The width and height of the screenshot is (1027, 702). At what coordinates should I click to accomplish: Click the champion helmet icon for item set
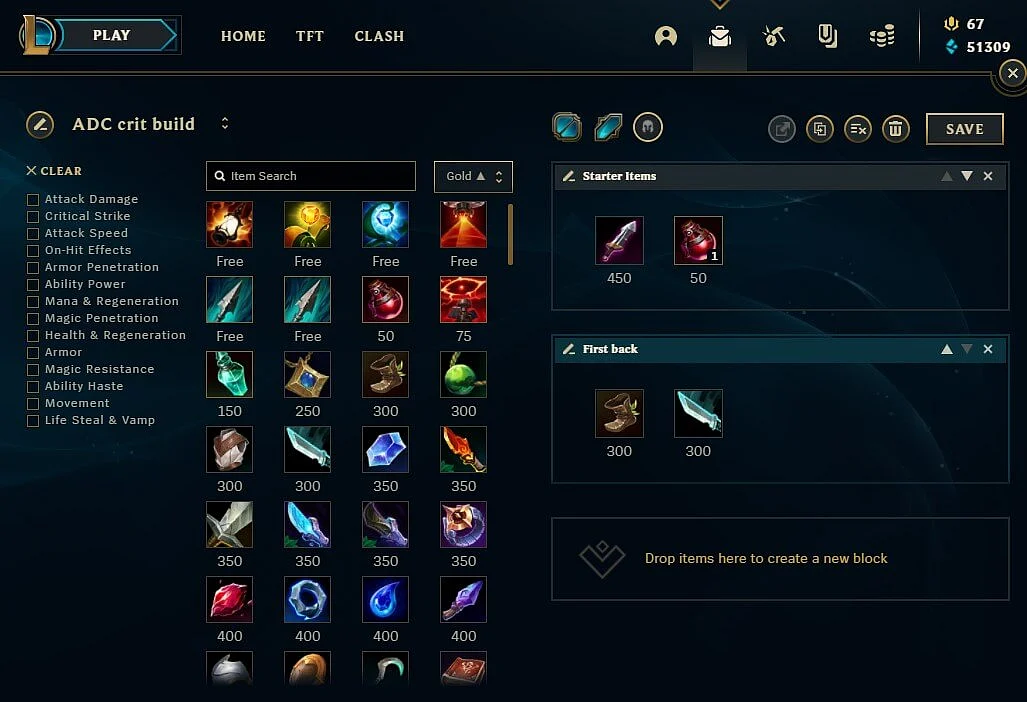coord(648,127)
